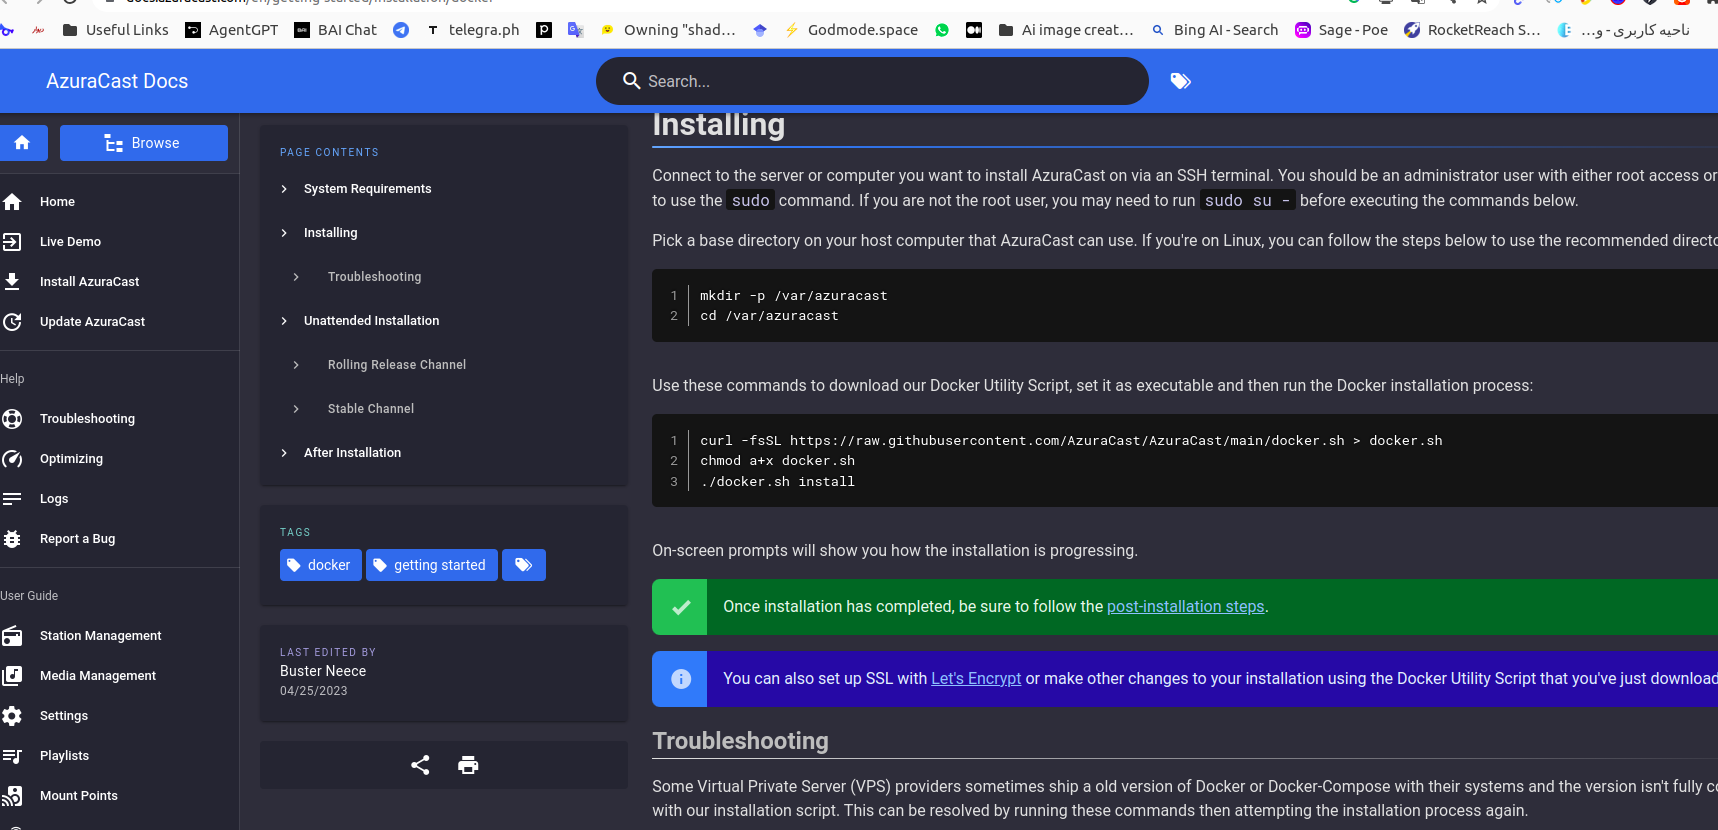The image size is (1718, 830).
Task: Click the './docker.sh install' code line
Action: [777, 482]
